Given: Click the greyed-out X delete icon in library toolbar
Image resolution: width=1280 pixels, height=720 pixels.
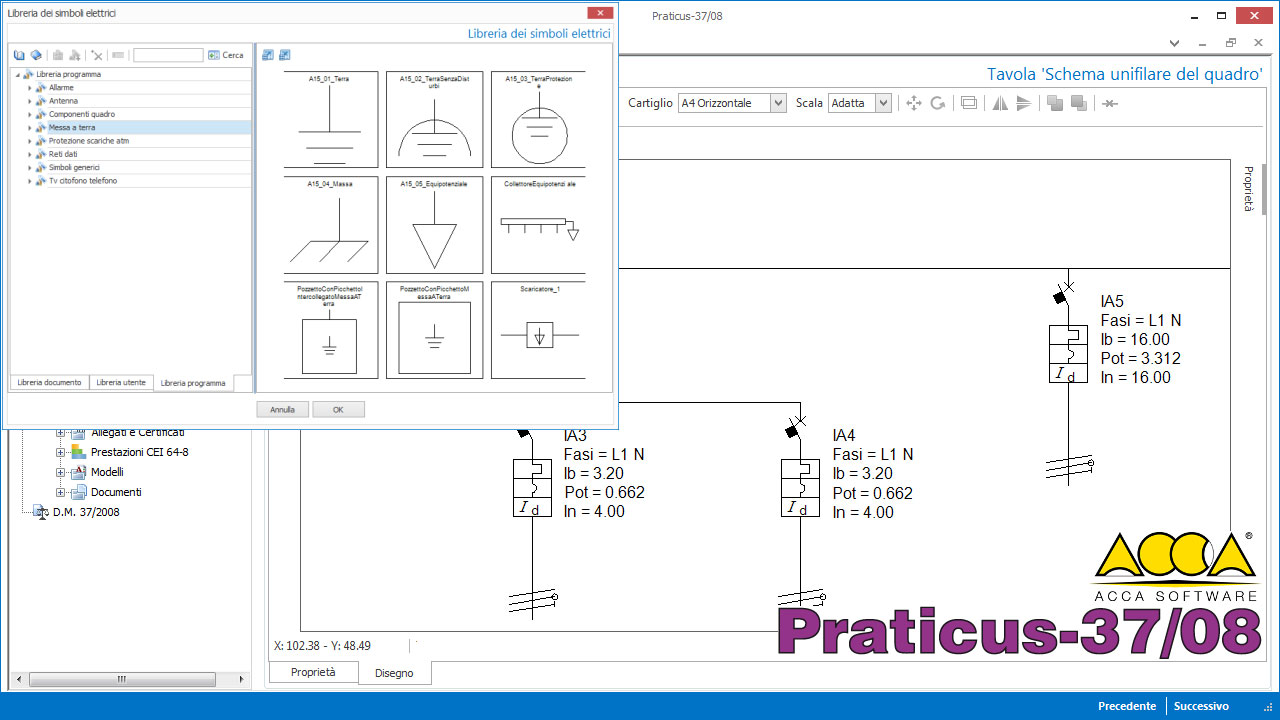Looking at the screenshot, I should click(x=97, y=55).
